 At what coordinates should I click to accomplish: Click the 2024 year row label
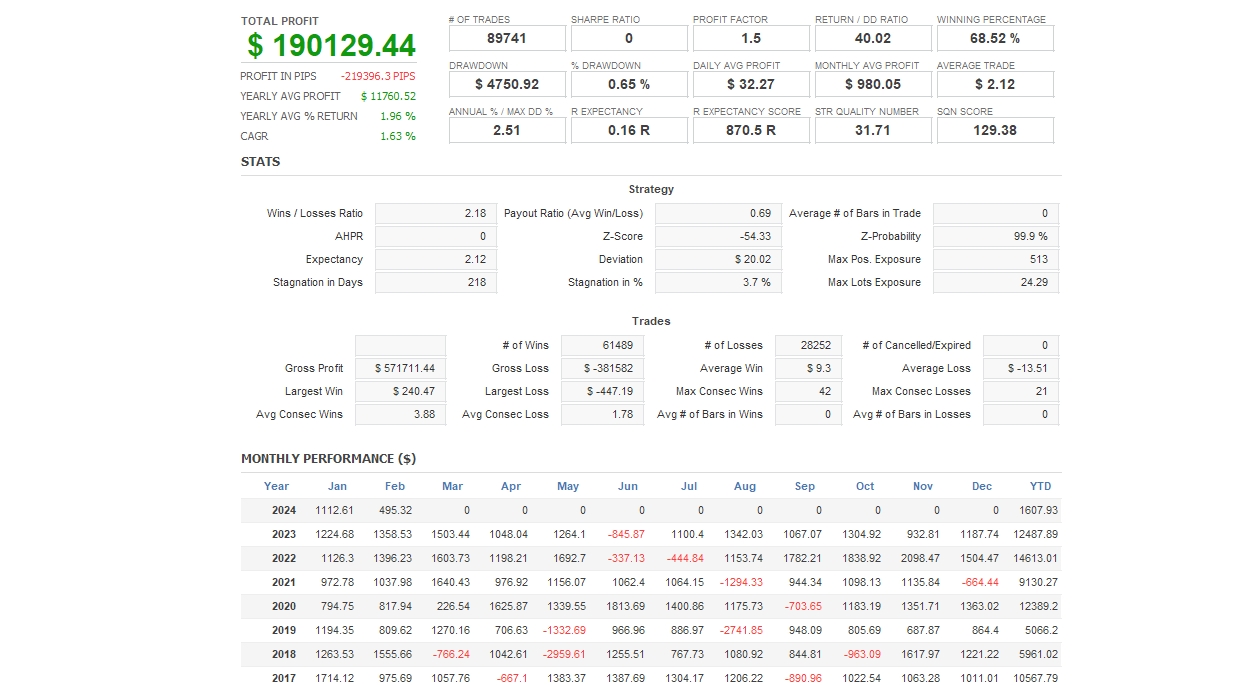284,510
